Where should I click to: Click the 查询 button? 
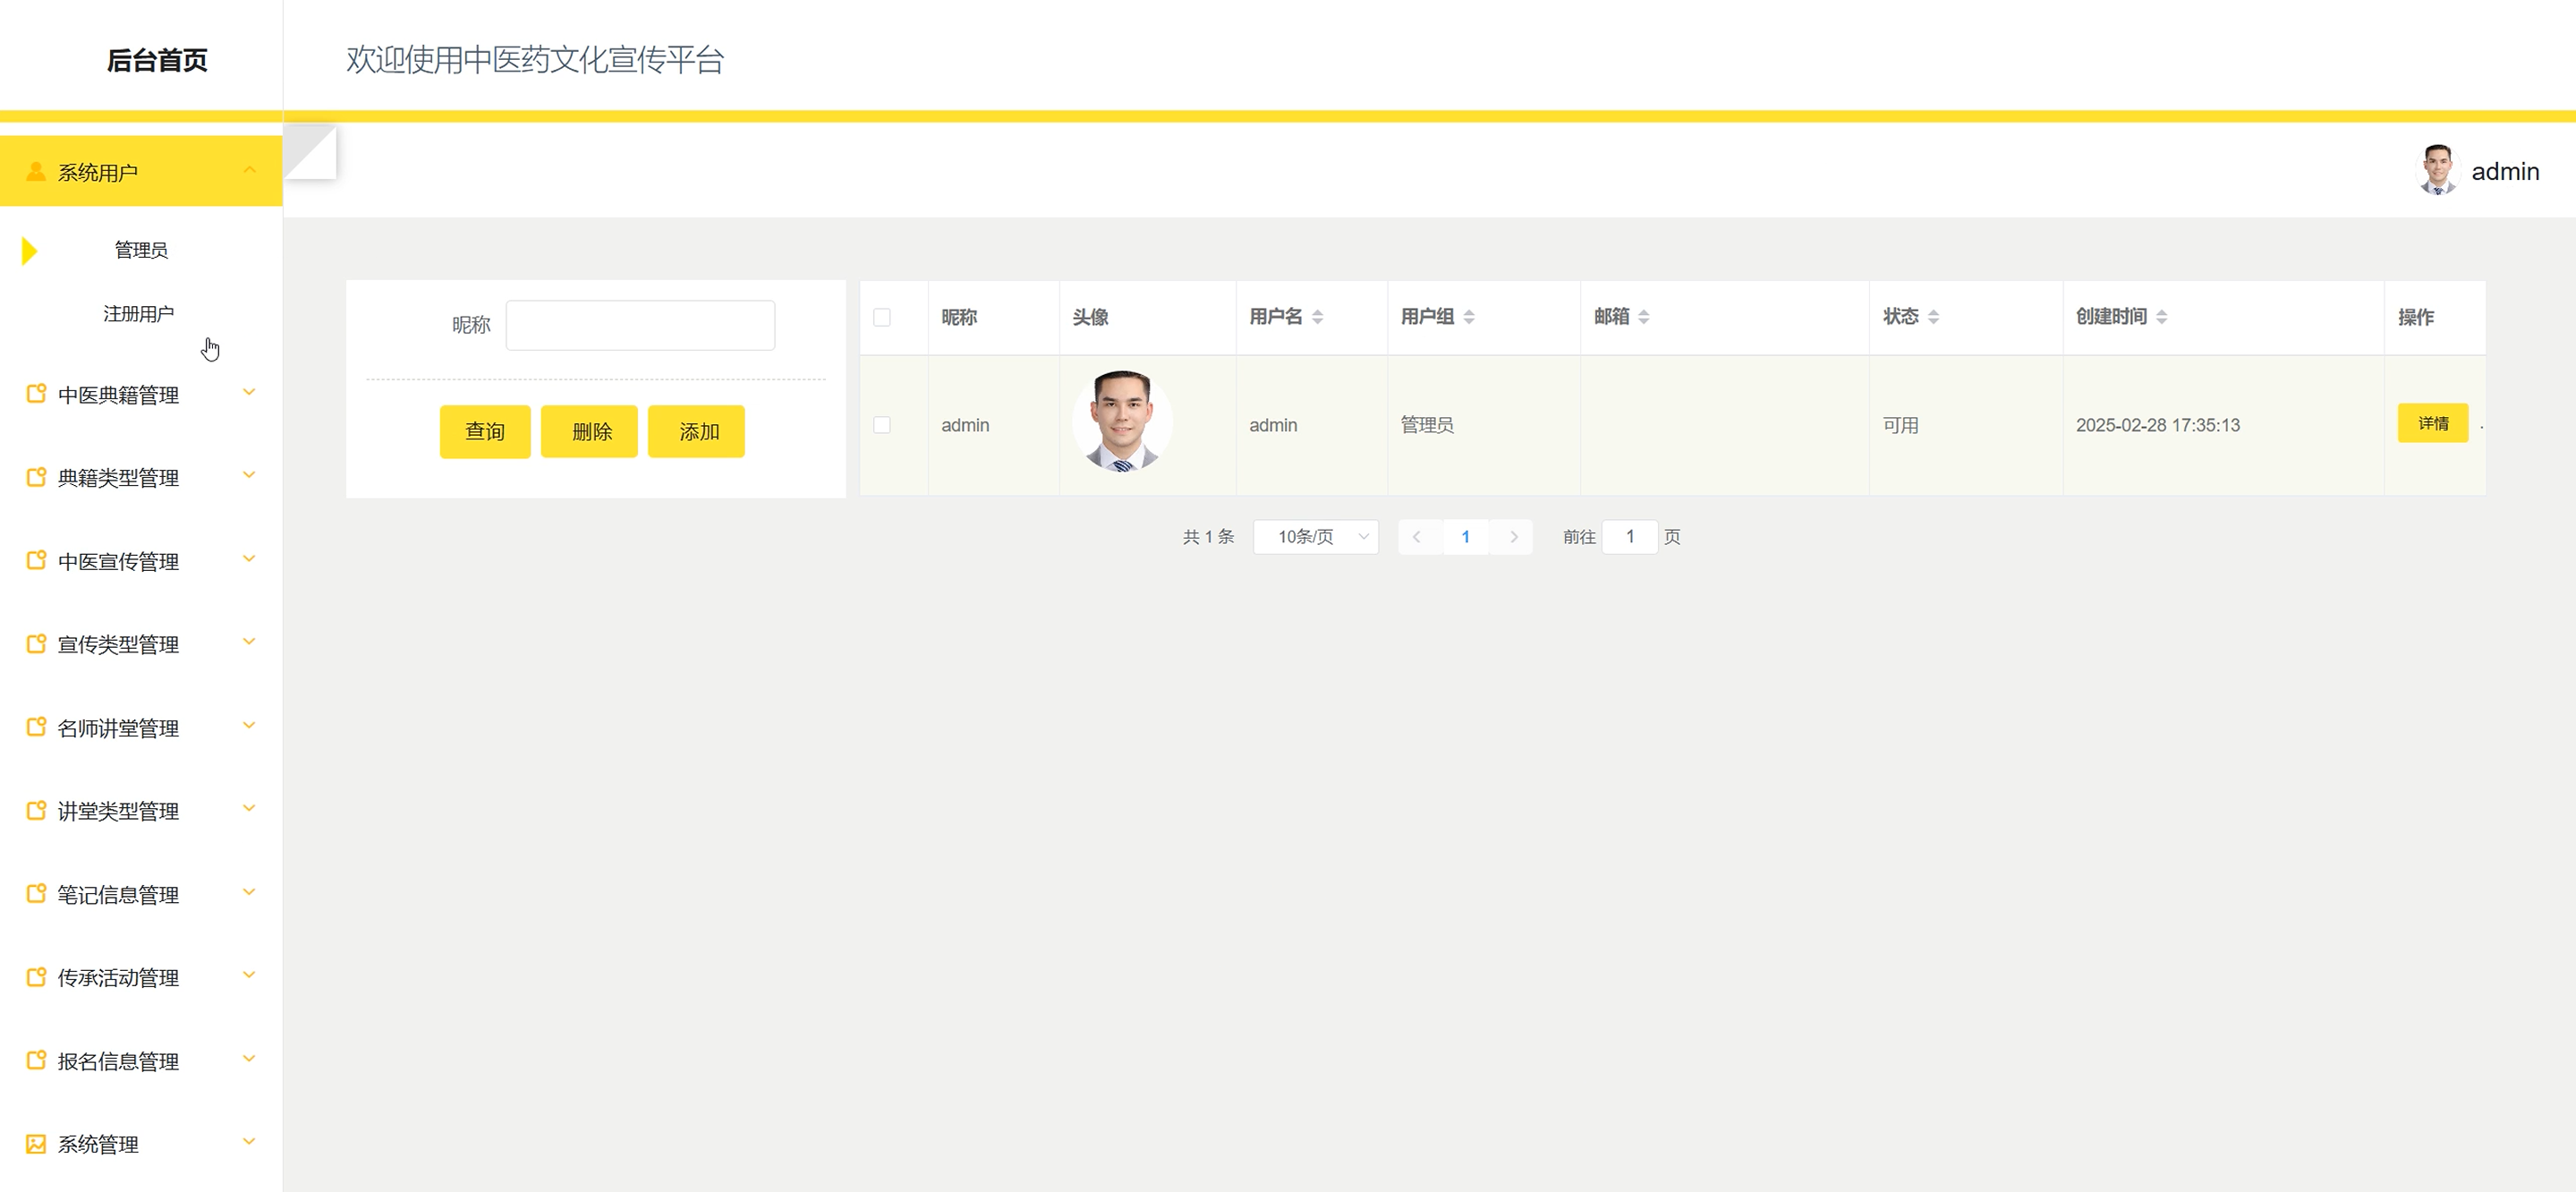(x=485, y=432)
